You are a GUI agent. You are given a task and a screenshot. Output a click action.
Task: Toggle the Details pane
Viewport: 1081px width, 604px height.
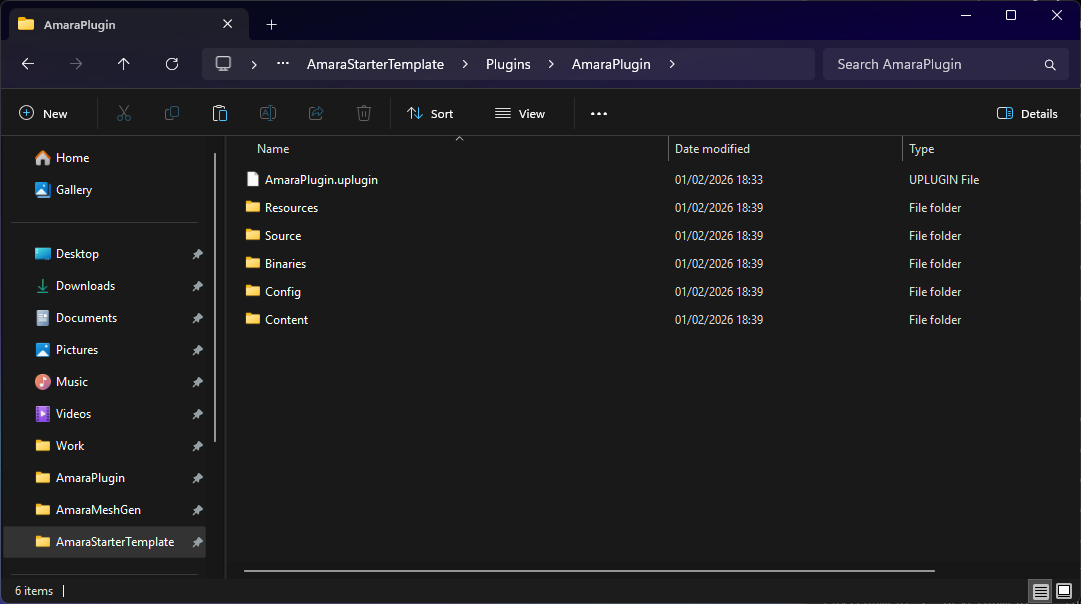tap(1027, 114)
